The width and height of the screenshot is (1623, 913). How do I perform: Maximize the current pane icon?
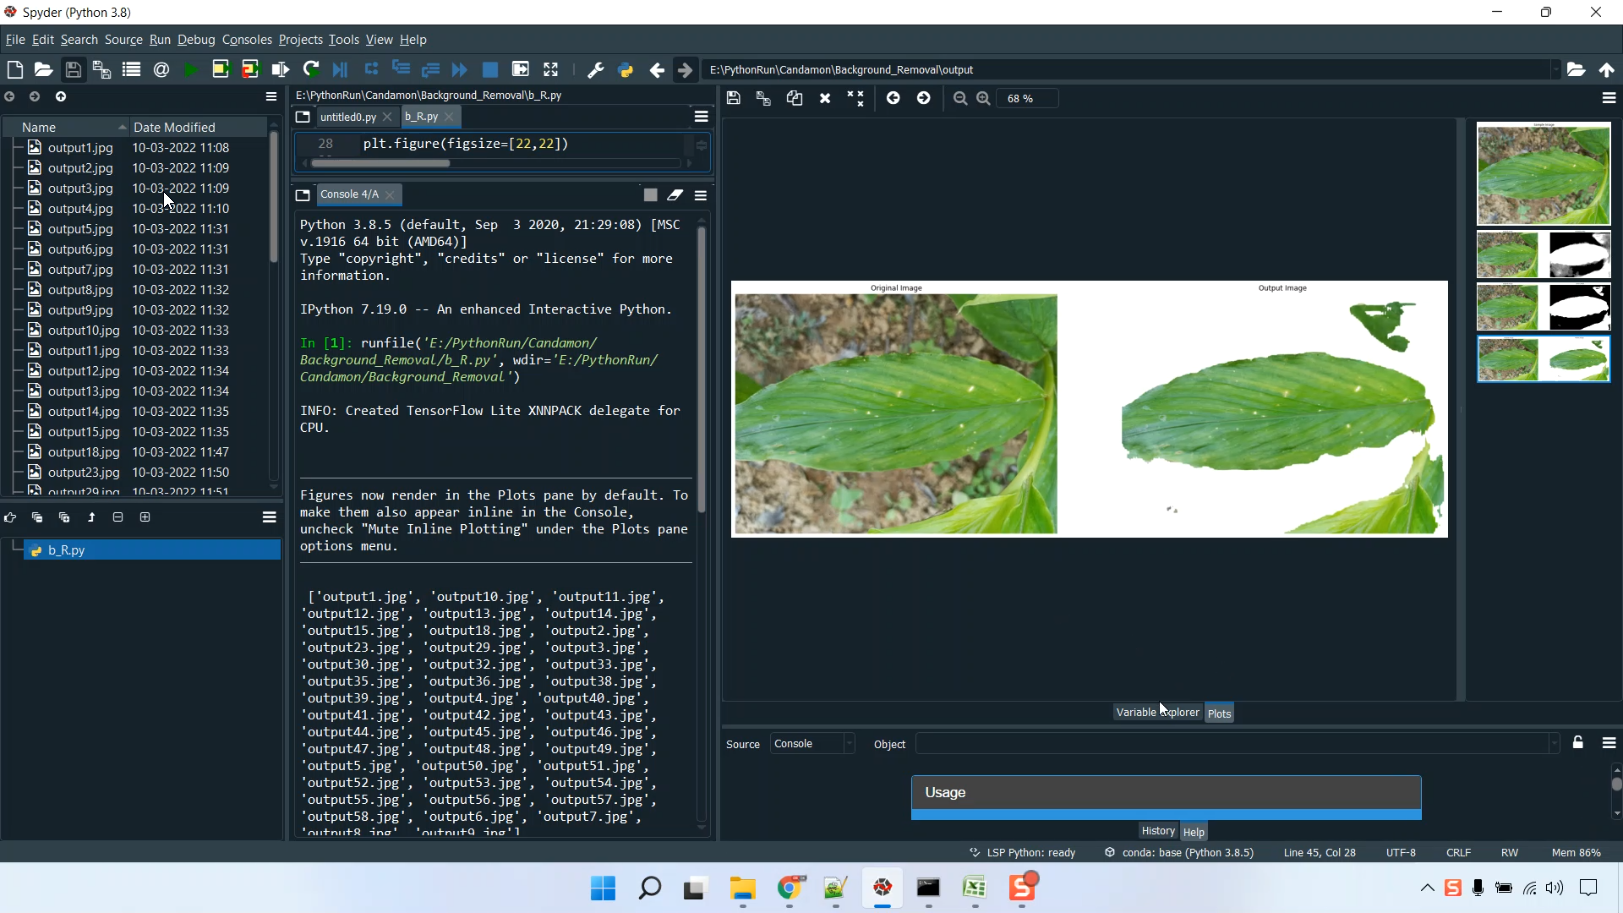point(550,69)
